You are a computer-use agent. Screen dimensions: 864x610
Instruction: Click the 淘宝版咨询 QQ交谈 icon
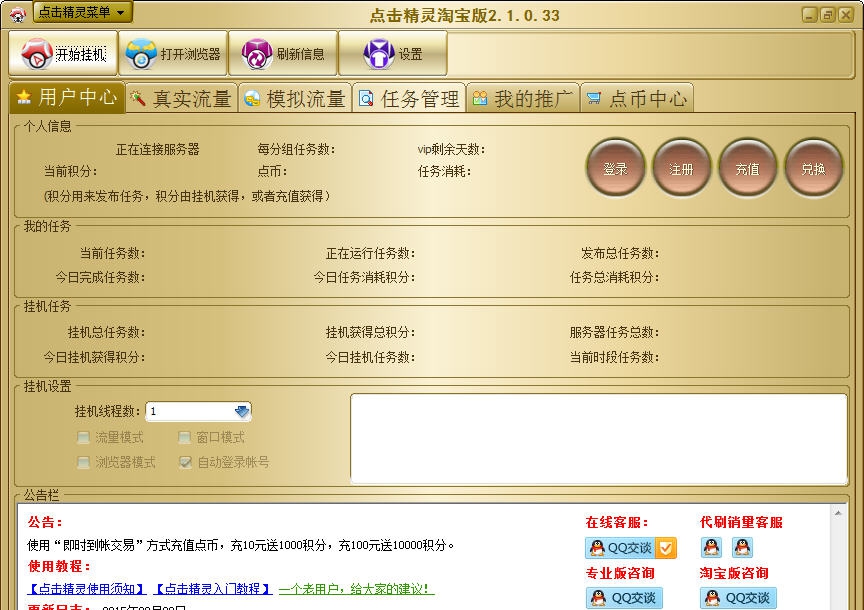coord(736,598)
